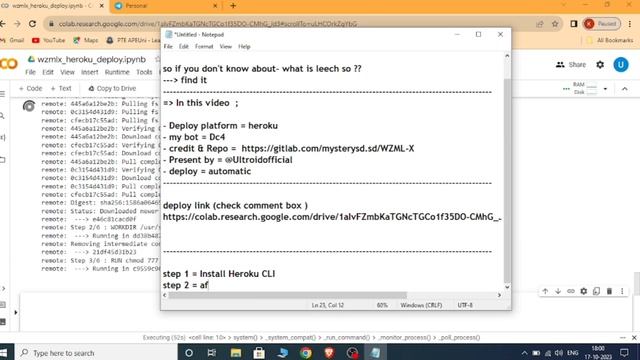Open Chrome from taskbar
This screenshot has height=360, width=640.
point(305,353)
